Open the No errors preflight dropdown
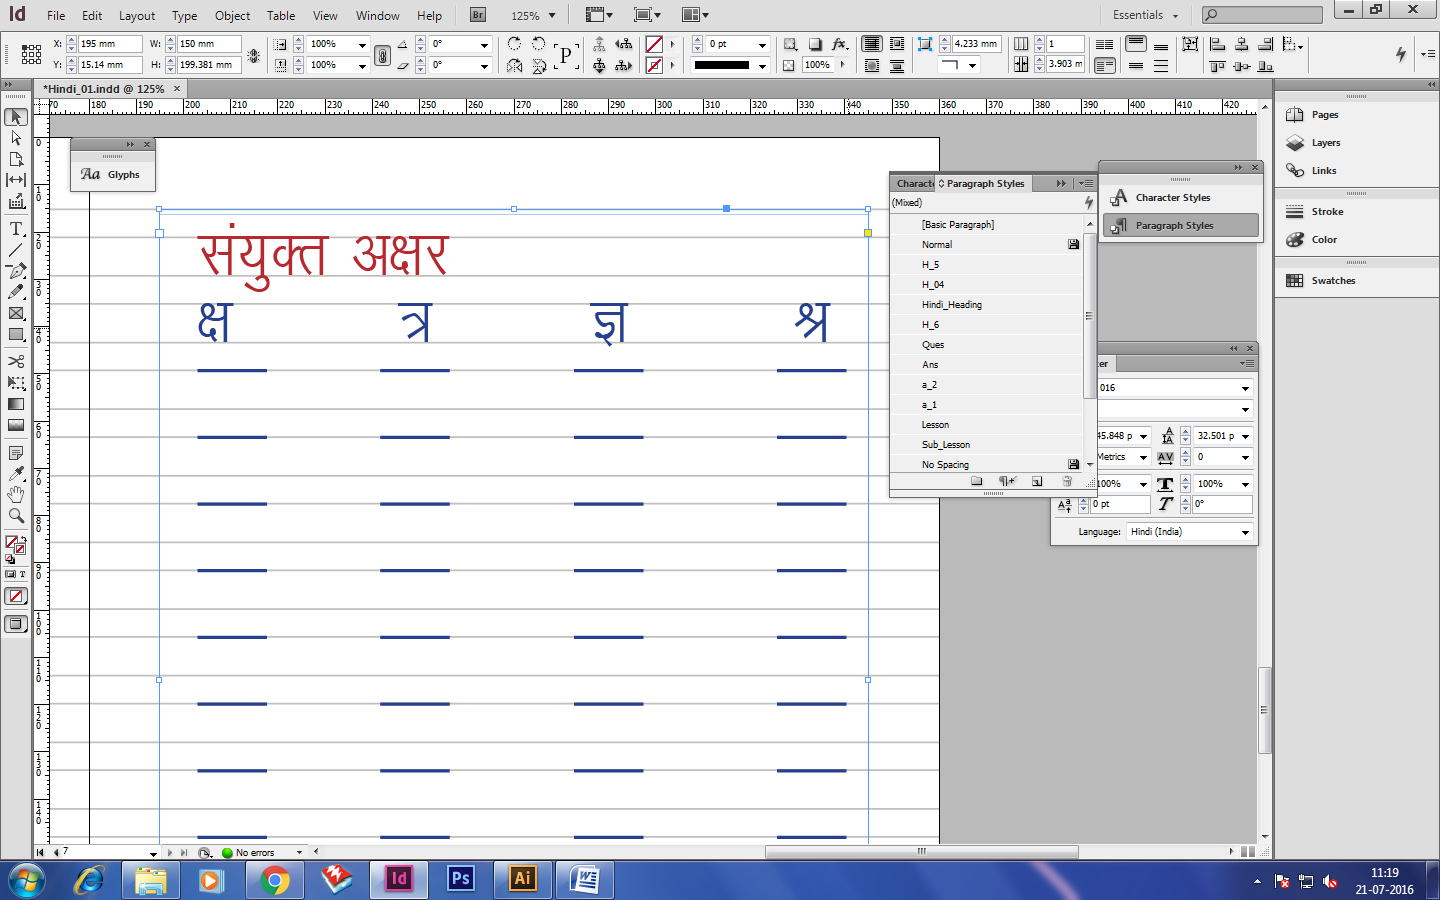 tap(299, 853)
